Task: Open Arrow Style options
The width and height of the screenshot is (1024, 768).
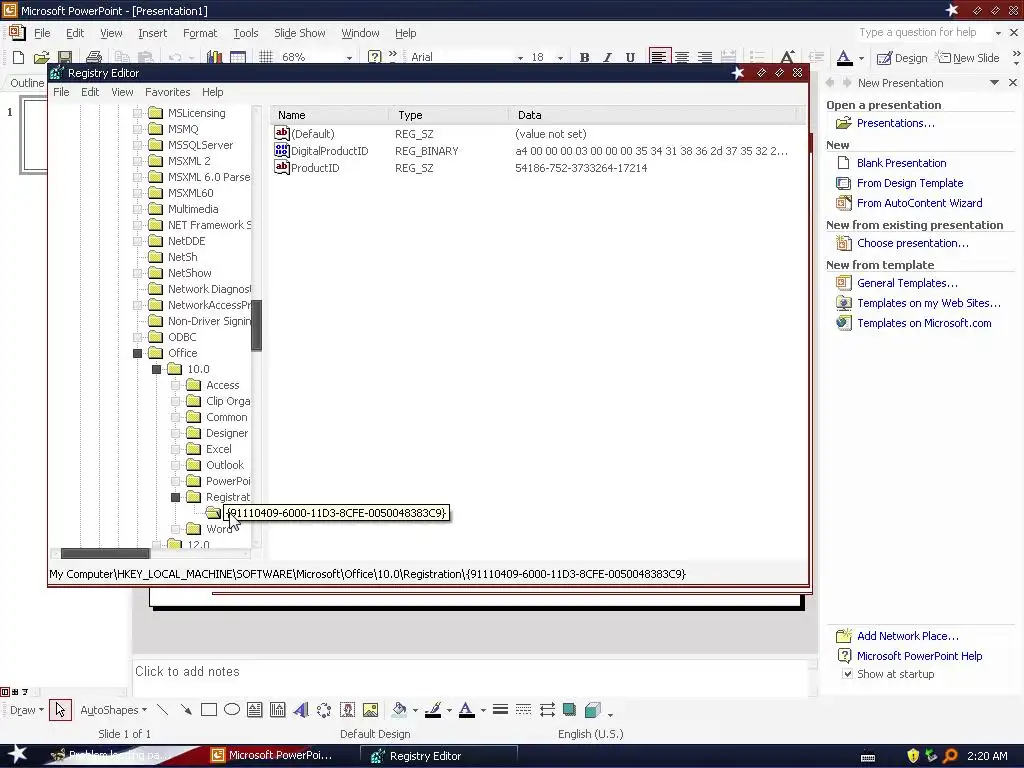Action: [x=547, y=710]
